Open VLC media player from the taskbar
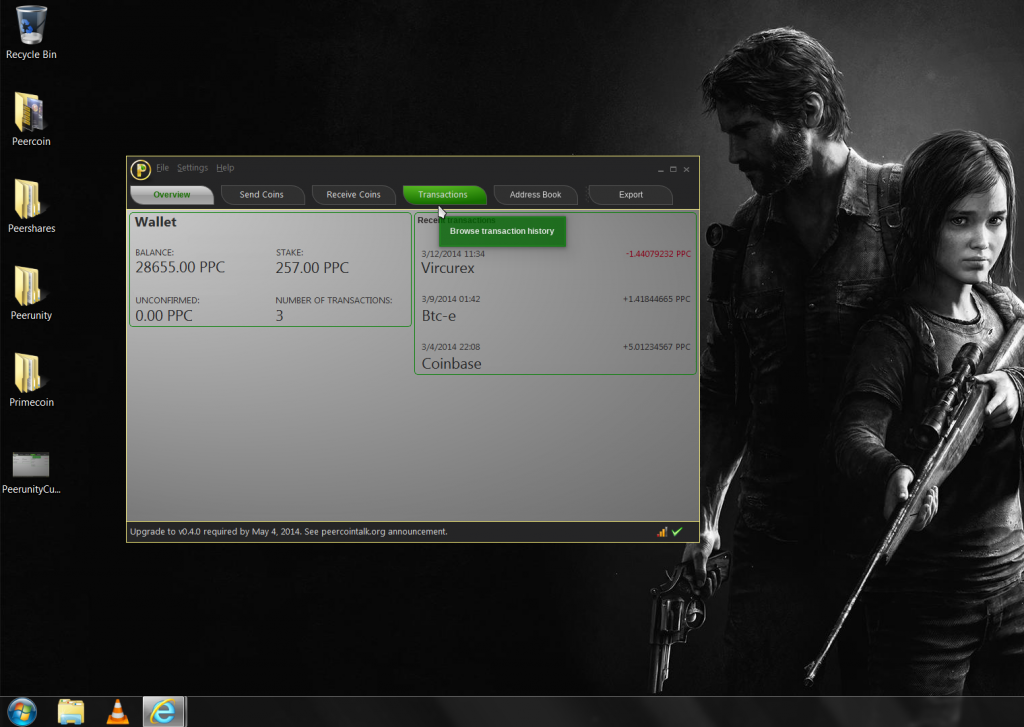 [x=118, y=712]
